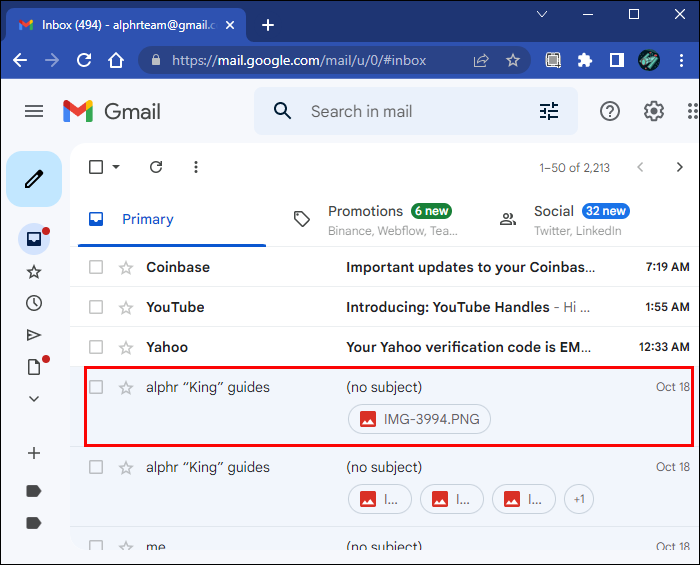The height and width of the screenshot is (565, 700).
Task: Open Drafts icon in sidebar
Action: click(x=34, y=367)
